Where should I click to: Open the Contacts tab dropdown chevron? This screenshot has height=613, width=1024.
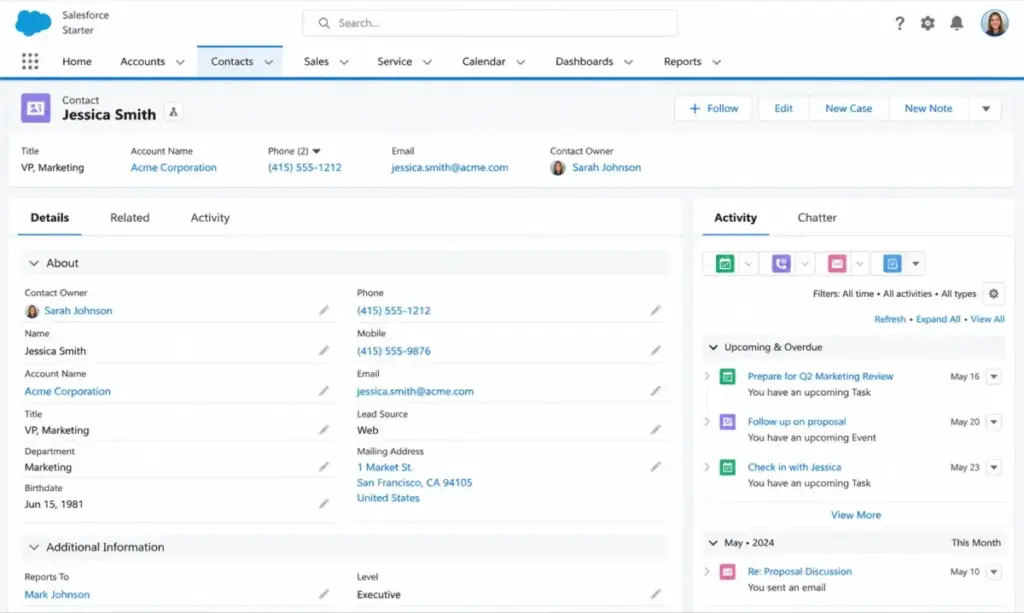pos(268,62)
